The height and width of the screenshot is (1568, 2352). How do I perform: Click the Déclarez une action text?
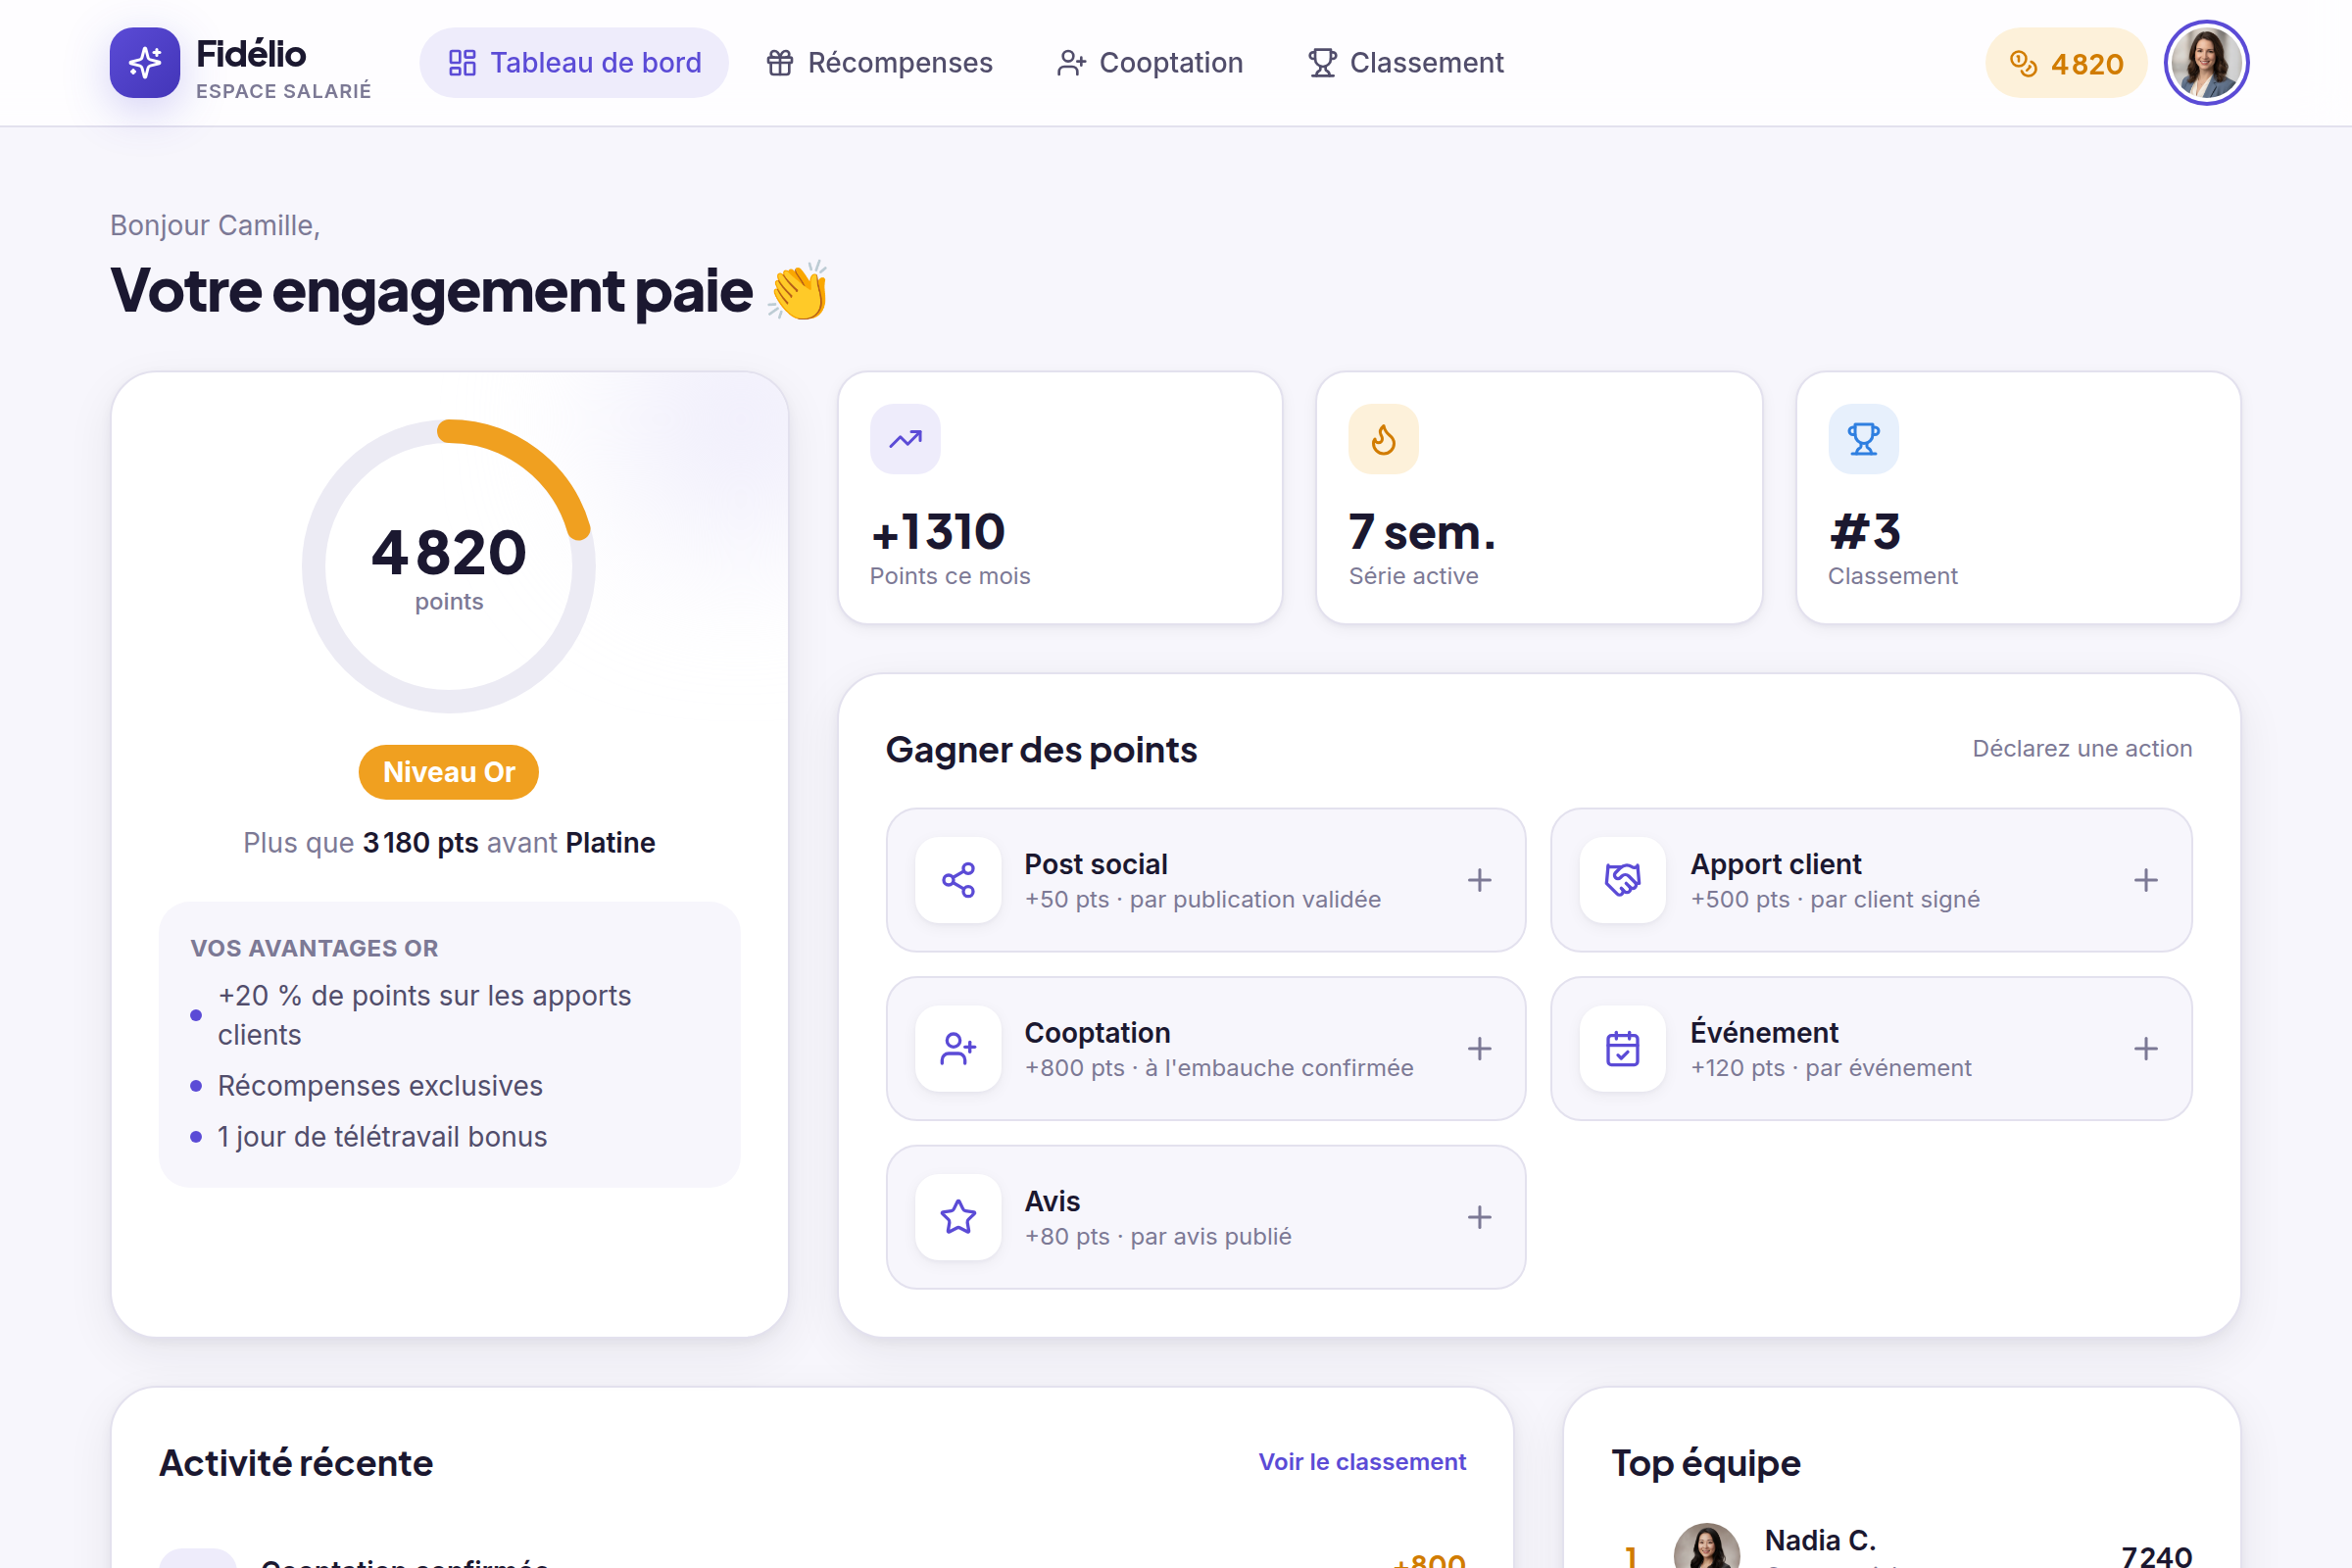tap(2082, 749)
